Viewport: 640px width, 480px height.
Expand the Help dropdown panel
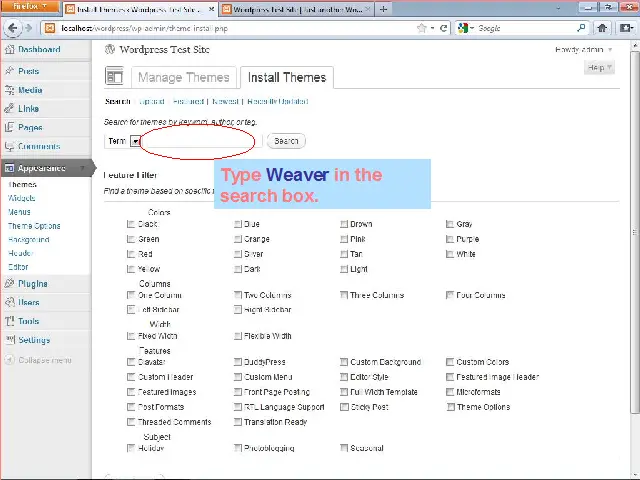pyautogui.click(x=598, y=68)
